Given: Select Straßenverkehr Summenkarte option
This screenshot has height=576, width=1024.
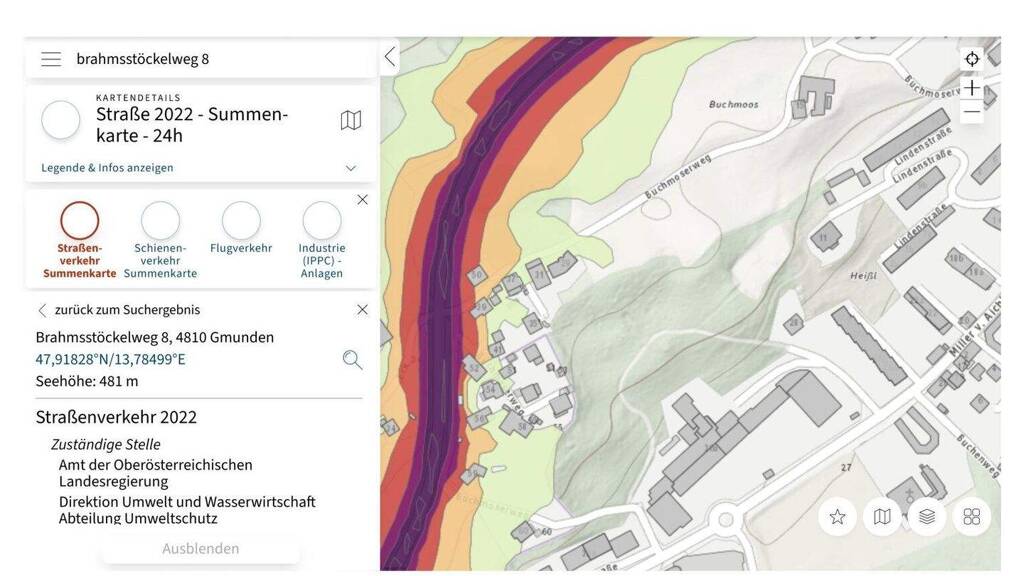Looking at the screenshot, I should tap(80, 221).
